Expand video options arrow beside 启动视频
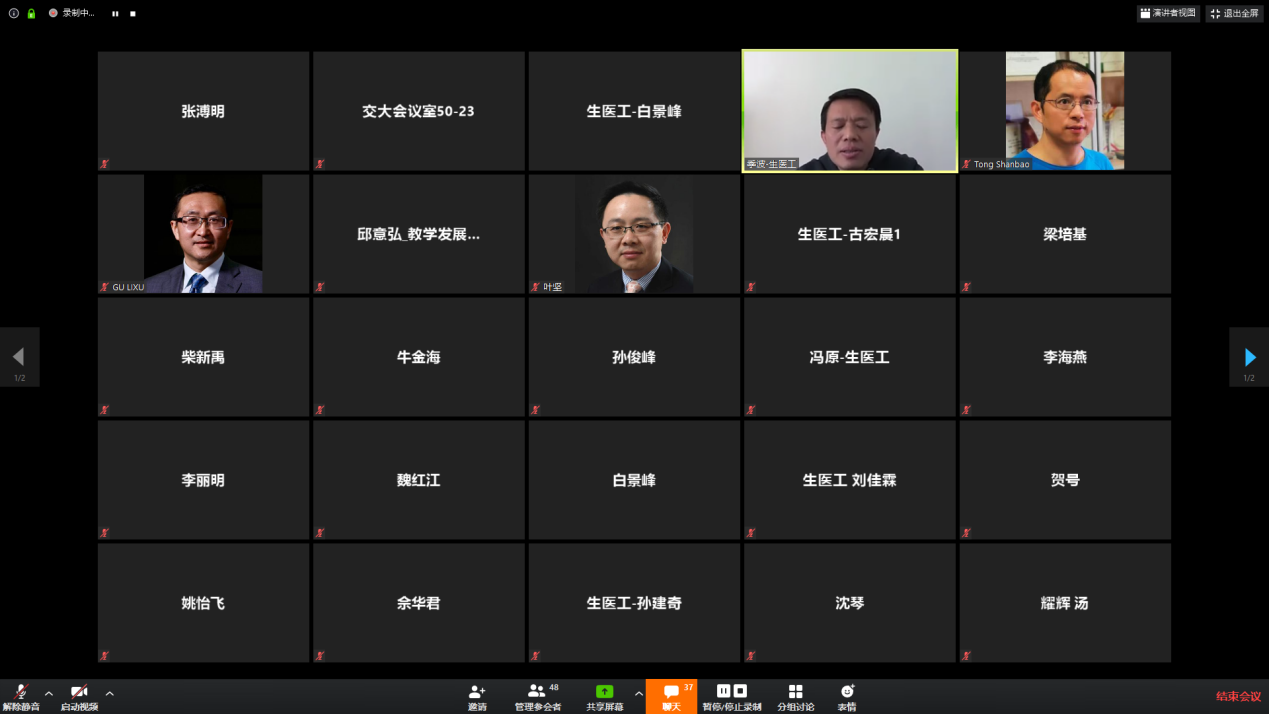 (x=110, y=693)
